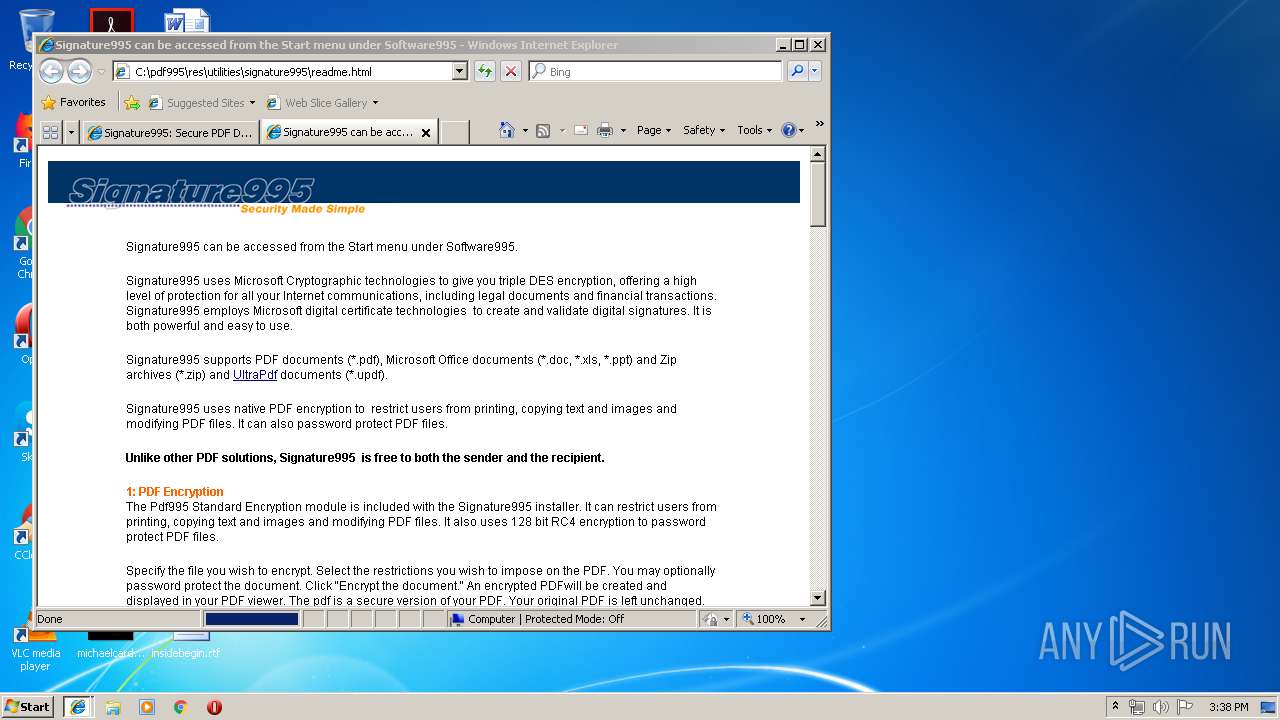Viewport: 1280px width, 720px height.
Task: Open the Adobe Reader desktop icon
Action: pos(111,20)
